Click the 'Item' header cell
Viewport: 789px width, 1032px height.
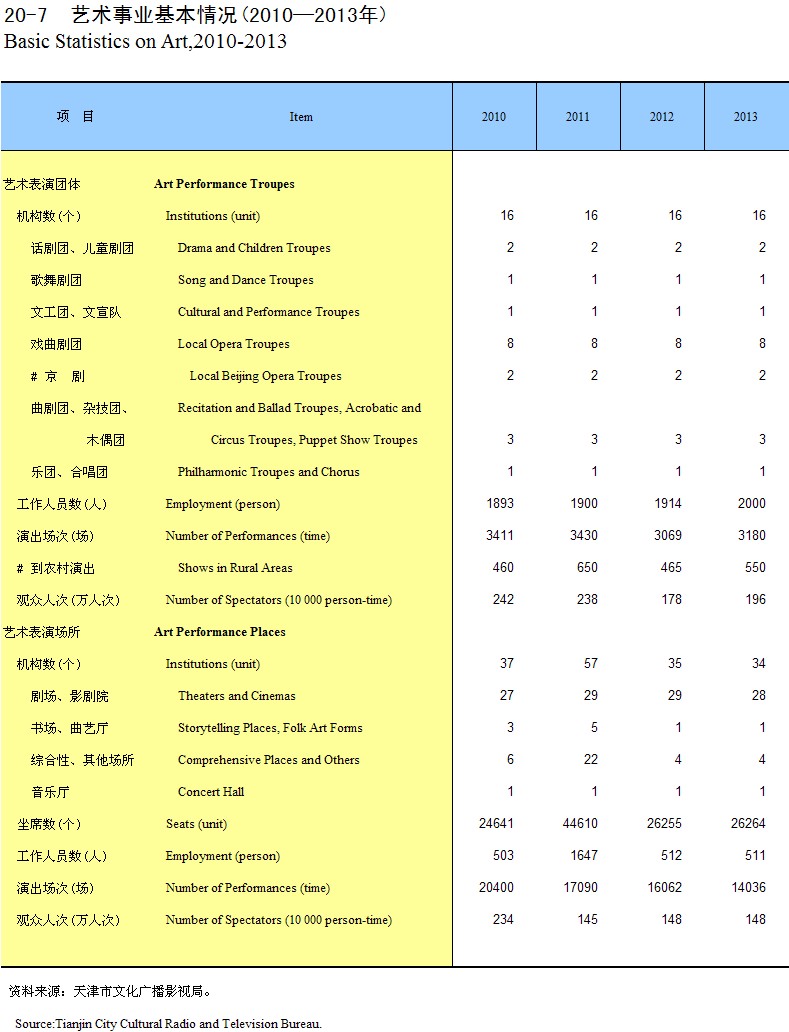(301, 117)
